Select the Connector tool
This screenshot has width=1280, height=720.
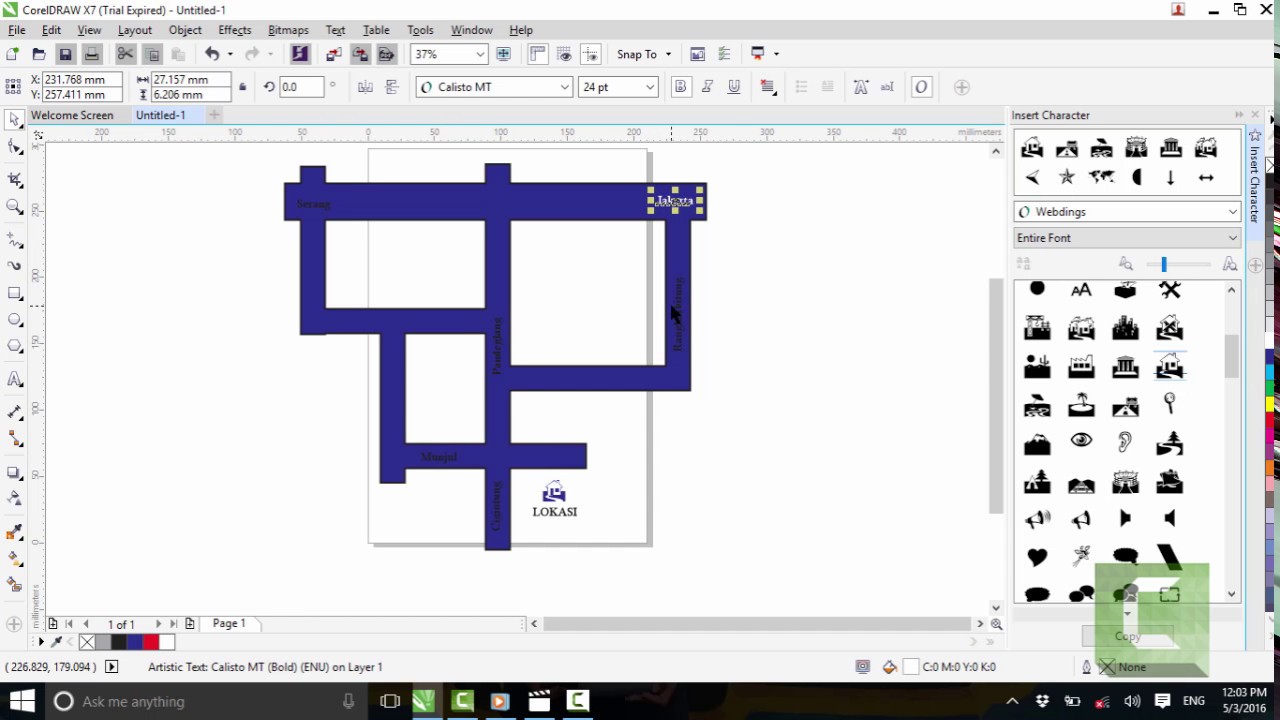click(x=14, y=439)
